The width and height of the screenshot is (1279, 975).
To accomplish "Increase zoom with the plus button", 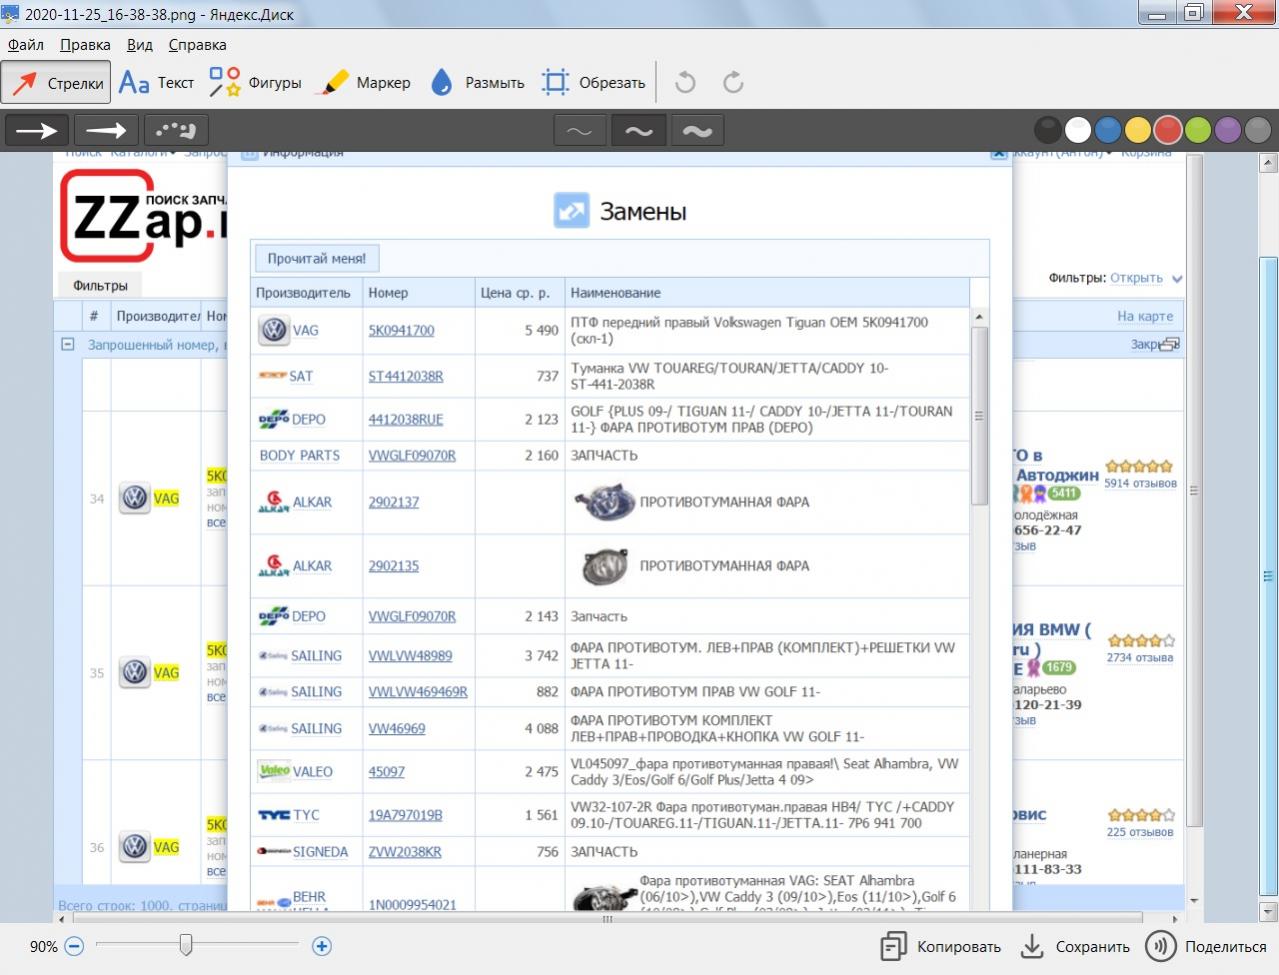I will [x=322, y=946].
